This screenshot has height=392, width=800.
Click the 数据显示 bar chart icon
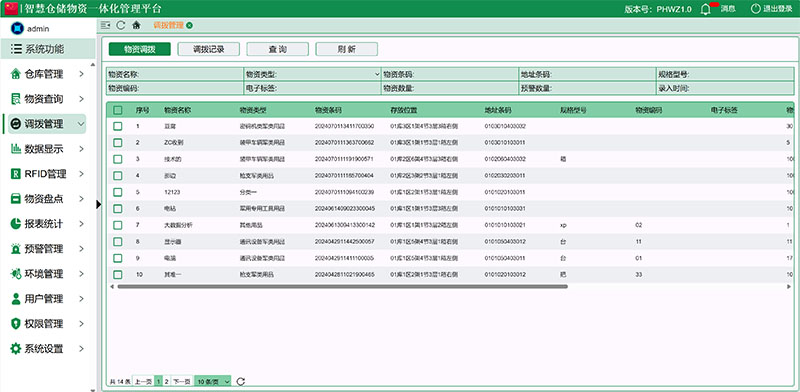[16, 149]
